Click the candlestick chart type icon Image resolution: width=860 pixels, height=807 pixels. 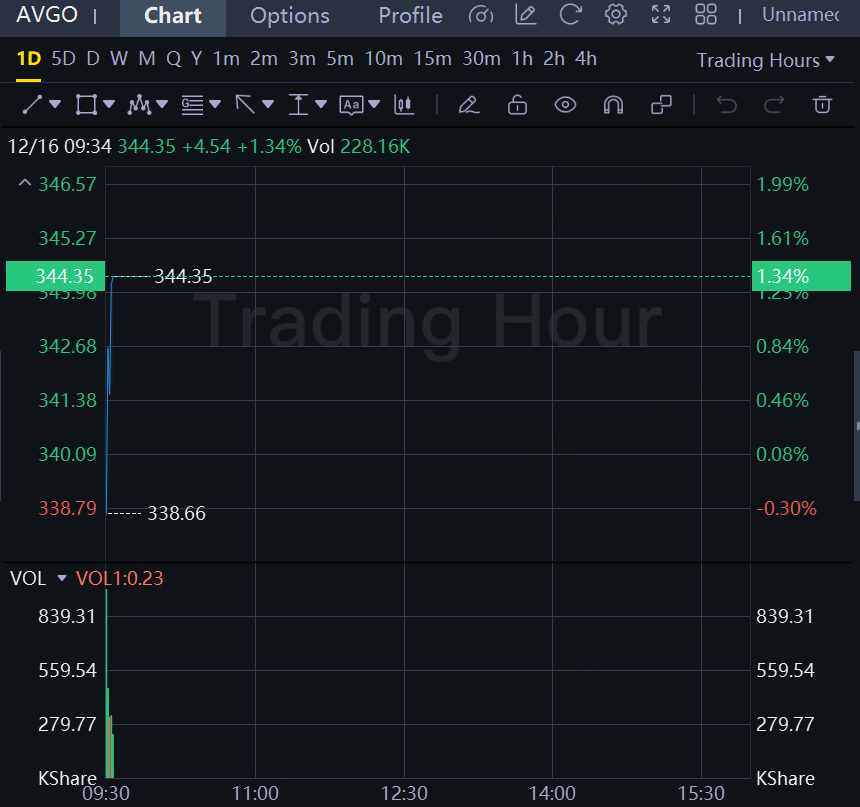pyautogui.click(x=404, y=104)
